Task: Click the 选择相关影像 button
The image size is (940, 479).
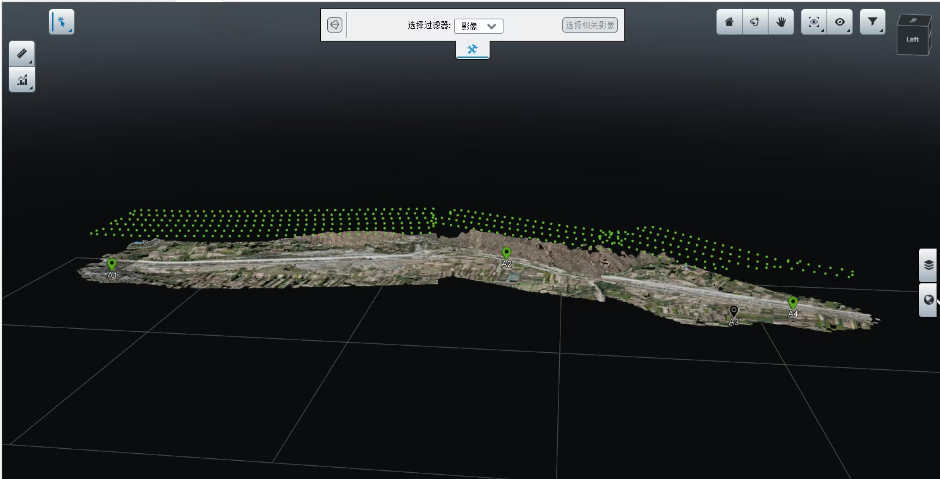Action: (x=589, y=26)
